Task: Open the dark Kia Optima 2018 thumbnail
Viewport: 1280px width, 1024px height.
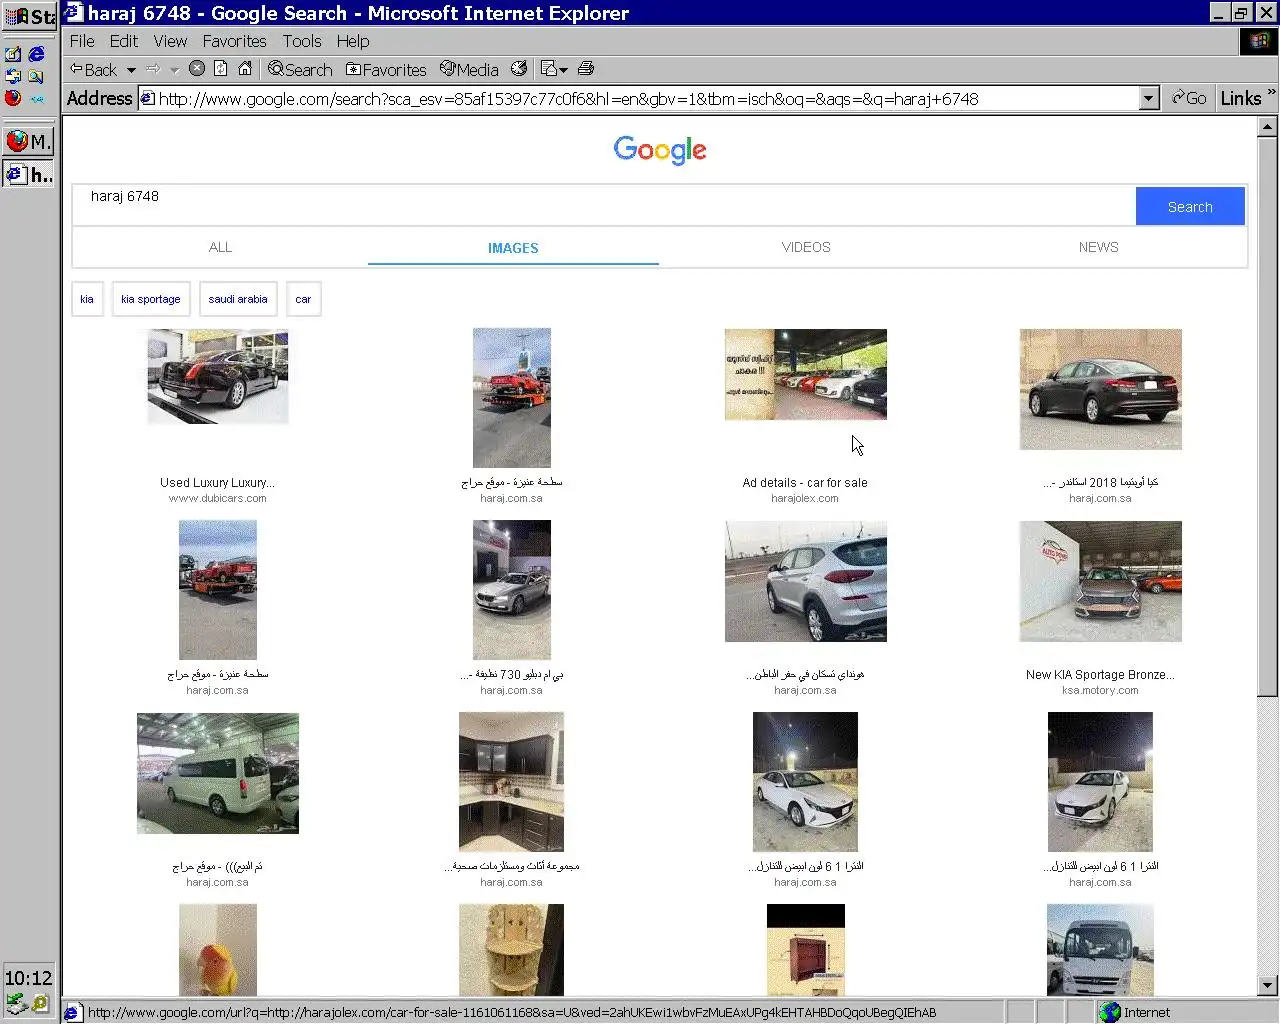Action: [x=1100, y=389]
